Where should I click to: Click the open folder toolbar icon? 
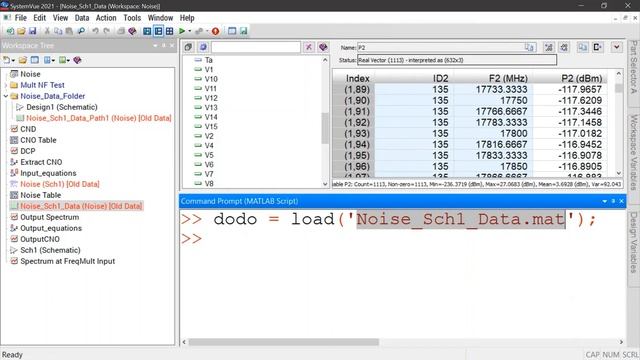(21, 31)
